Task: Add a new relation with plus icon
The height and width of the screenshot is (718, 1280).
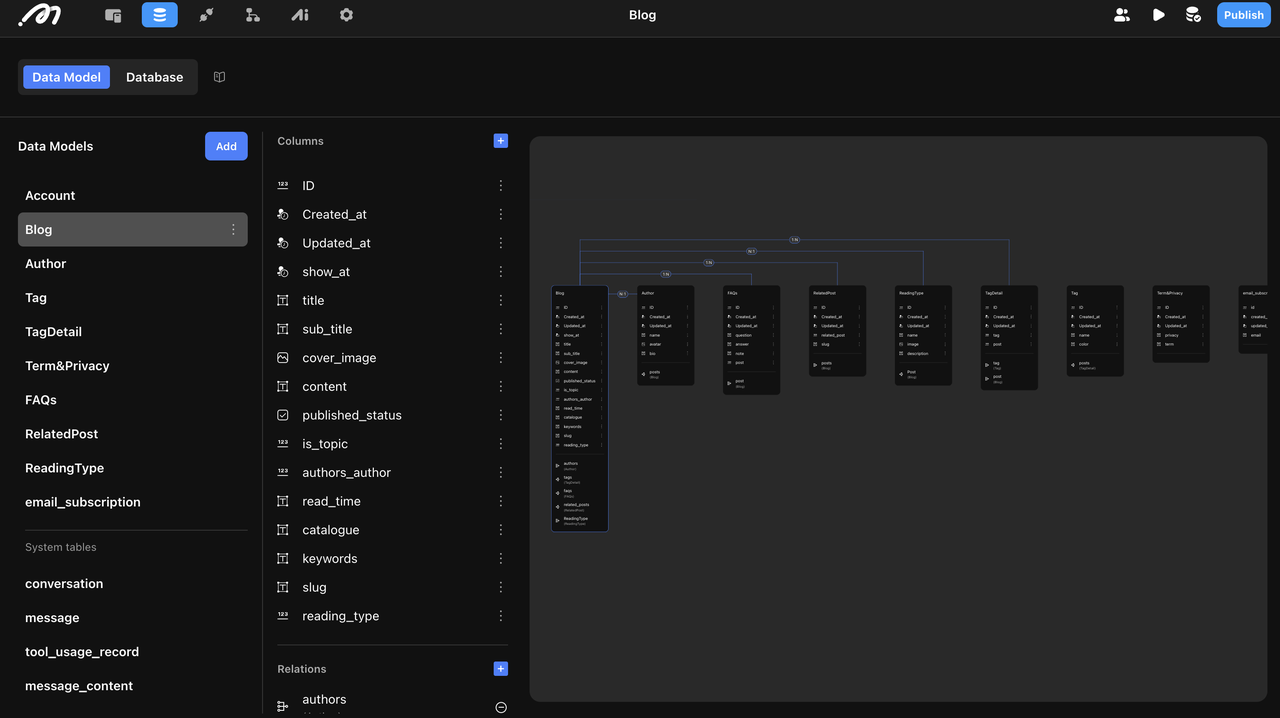Action: 501,669
